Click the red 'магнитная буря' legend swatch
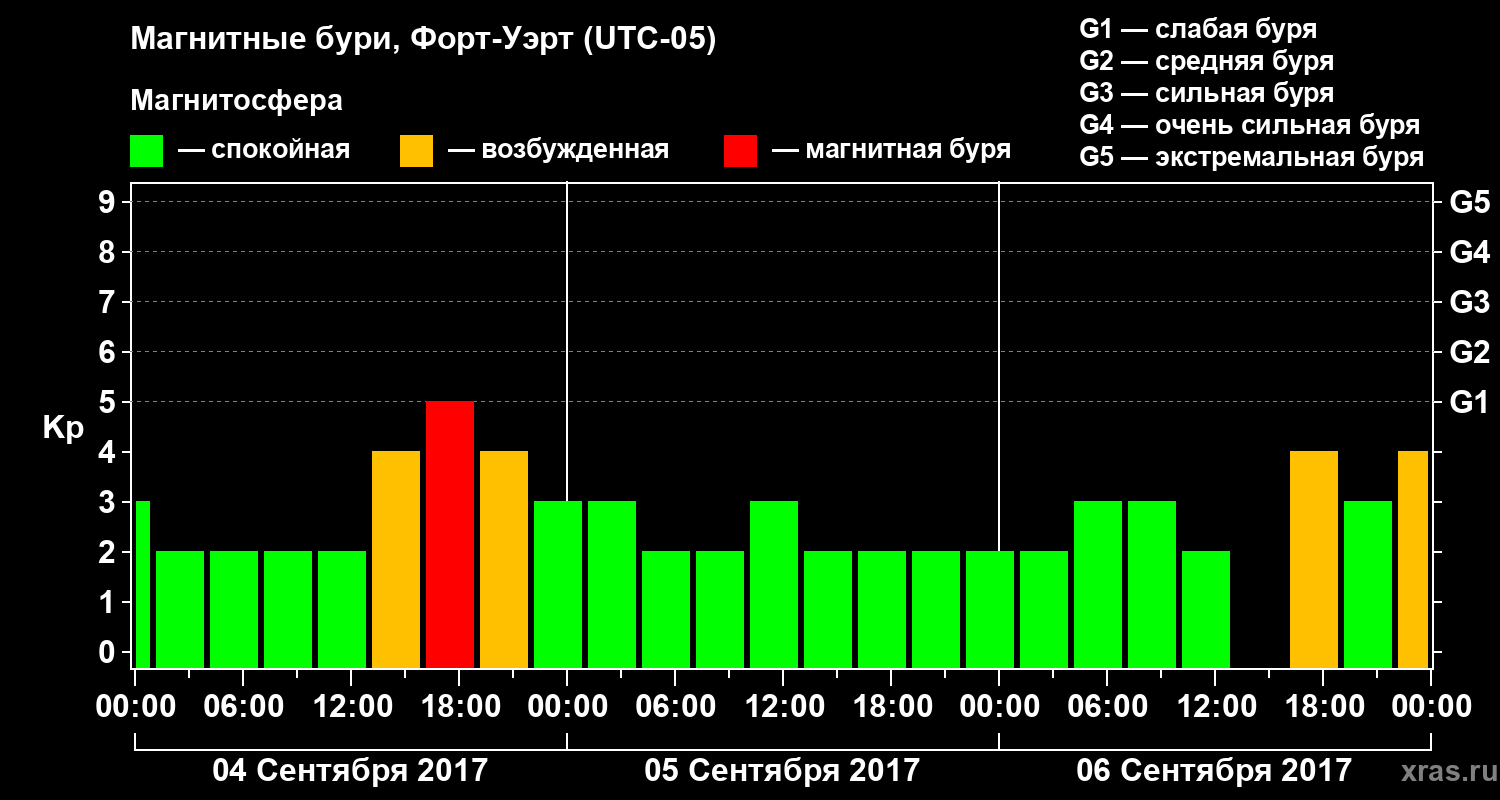This screenshot has width=1500, height=800. point(740,151)
